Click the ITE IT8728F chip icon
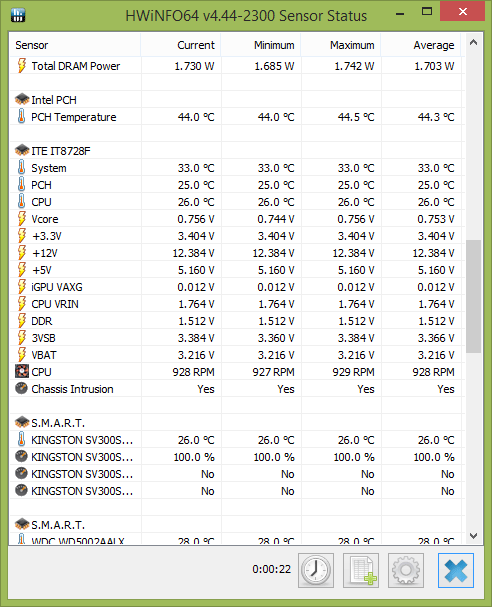 tap(22, 150)
